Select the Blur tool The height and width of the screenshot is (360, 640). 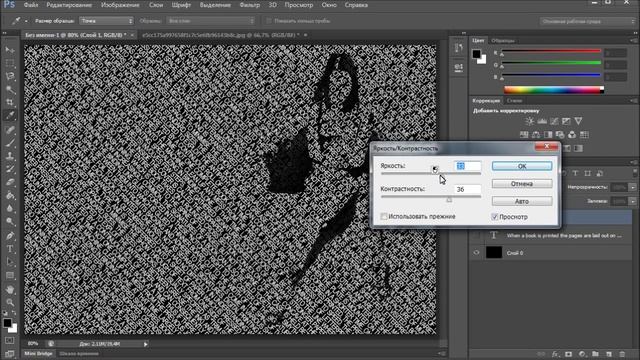click(10, 209)
